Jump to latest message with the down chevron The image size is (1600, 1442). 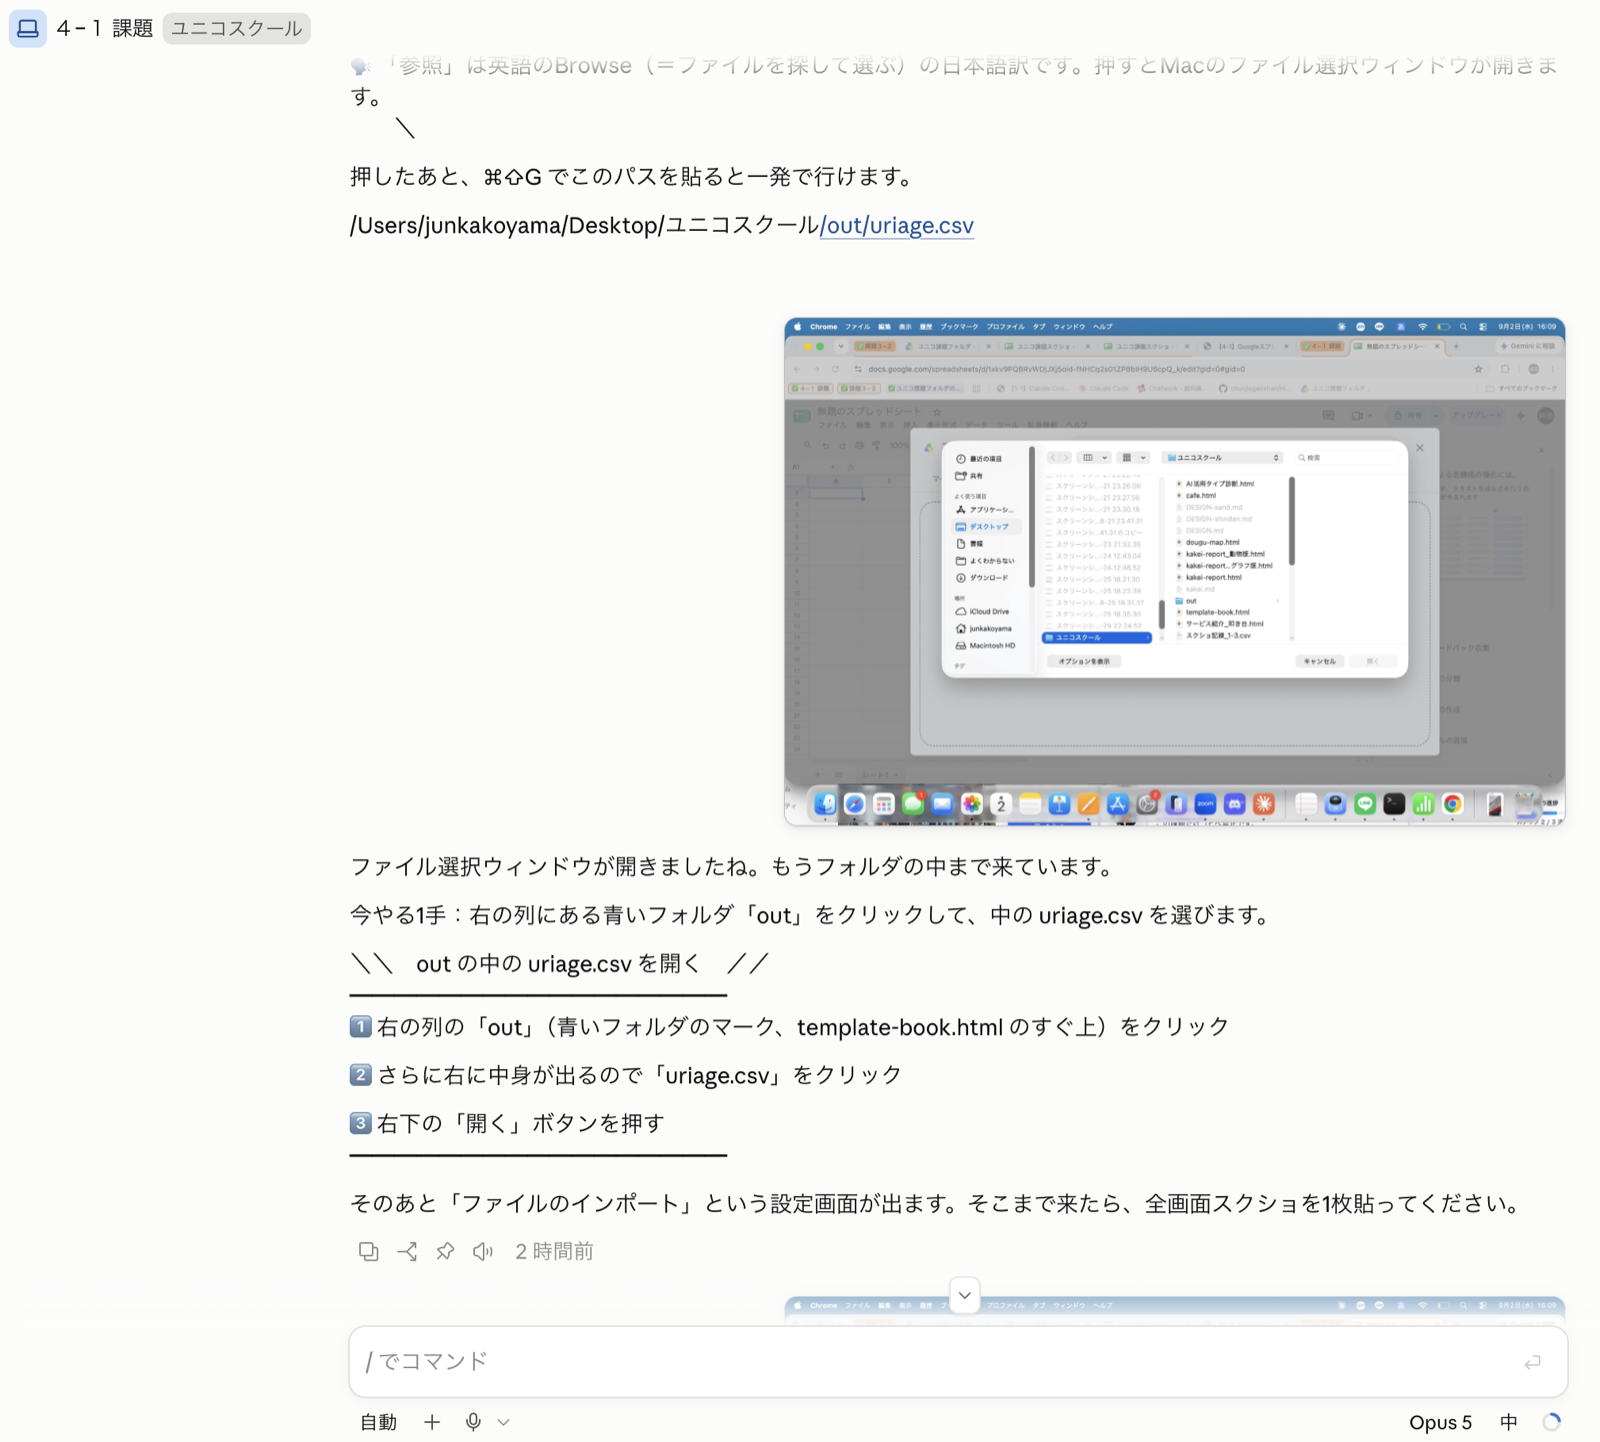click(964, 1295)
